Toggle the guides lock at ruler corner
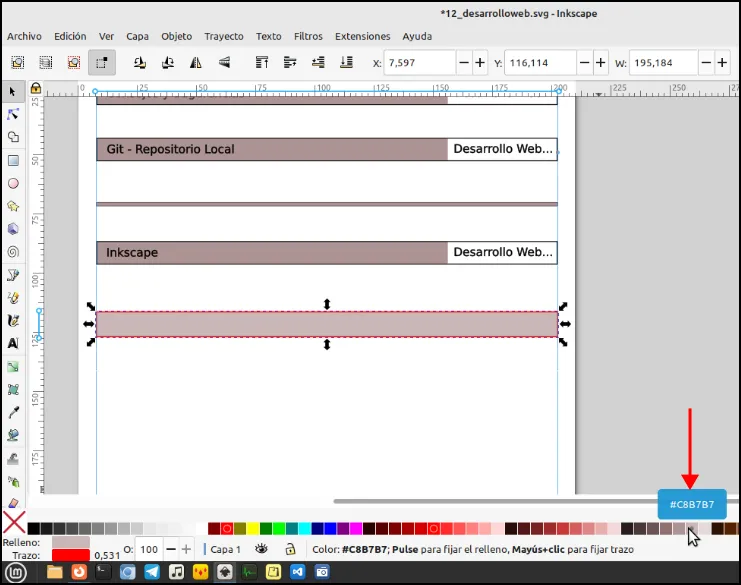Image resolution: width=741 pixels, height=585 pixels. 36,88
